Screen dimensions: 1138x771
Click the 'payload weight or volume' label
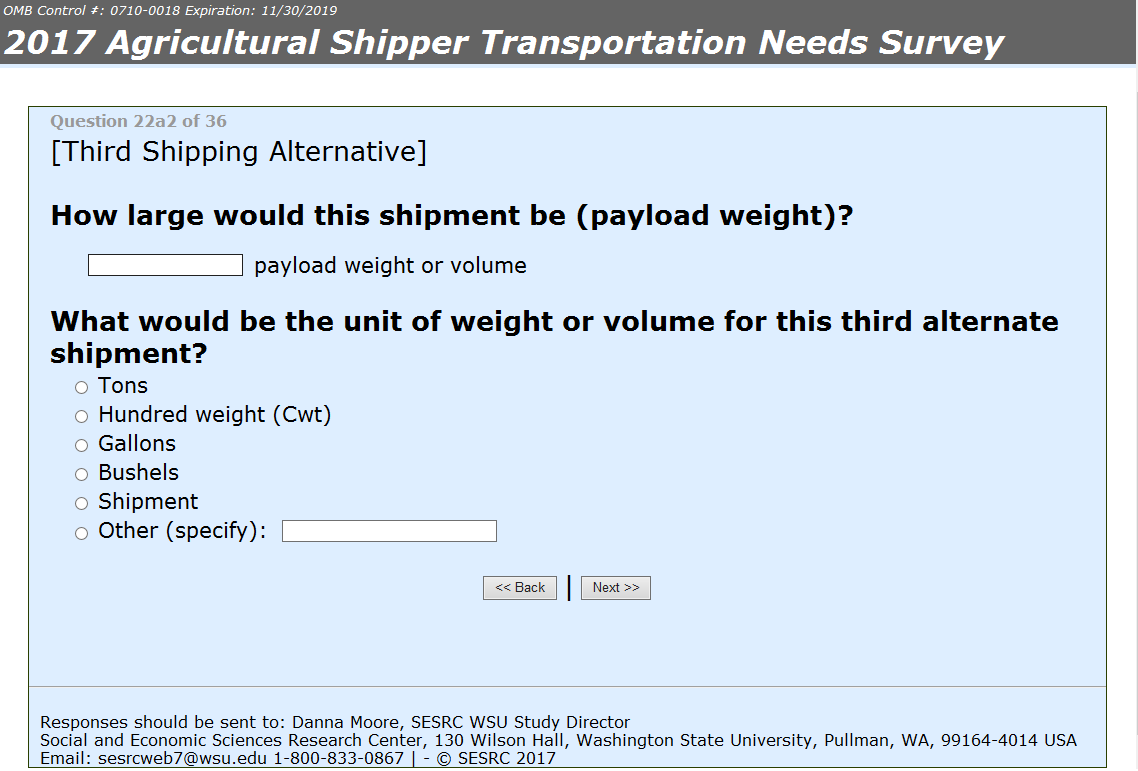click(390, 266)
